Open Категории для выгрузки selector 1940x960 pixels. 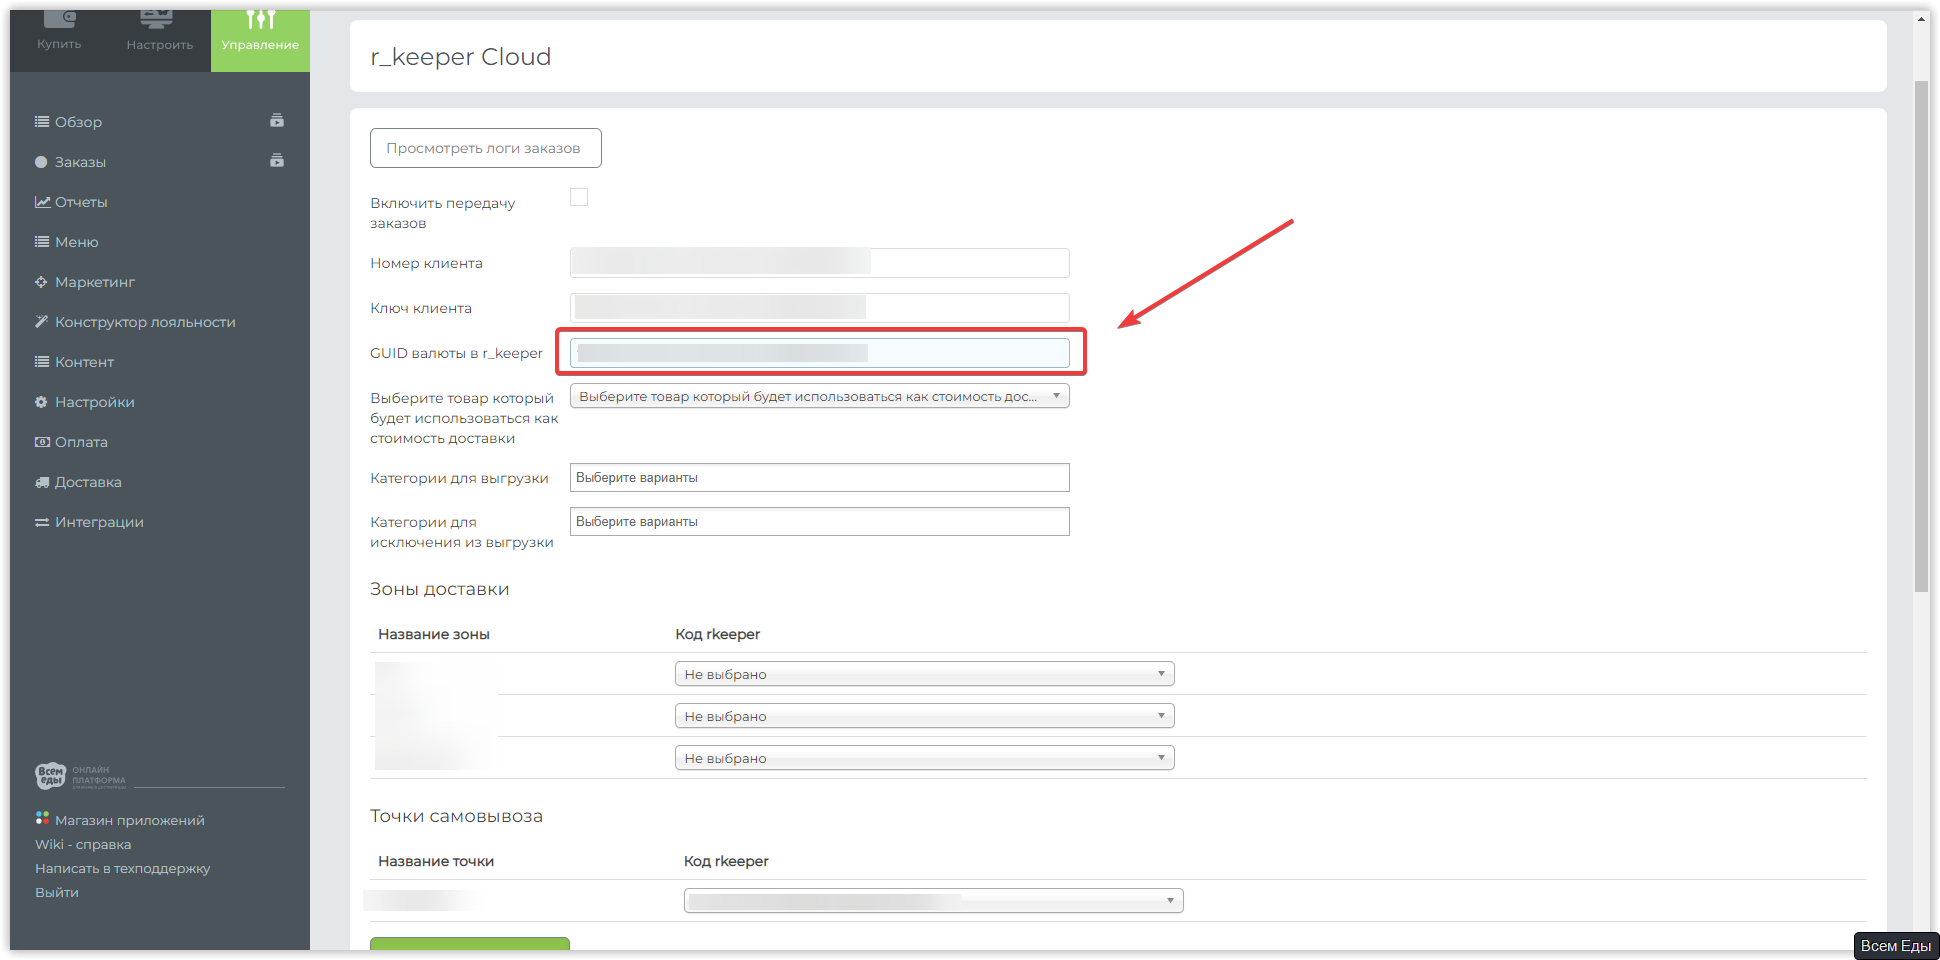[x=820, y=477]
